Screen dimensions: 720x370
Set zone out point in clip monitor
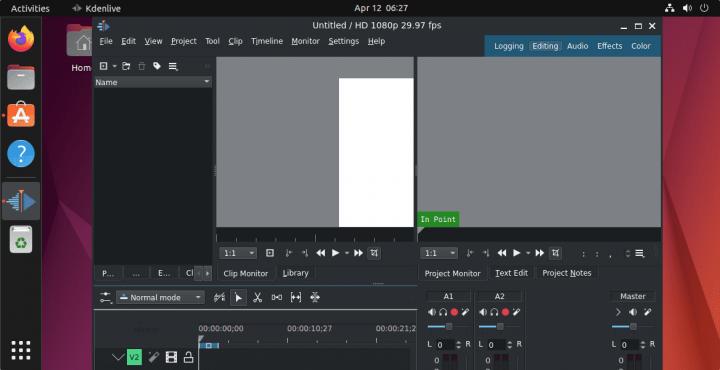(304, 253)
